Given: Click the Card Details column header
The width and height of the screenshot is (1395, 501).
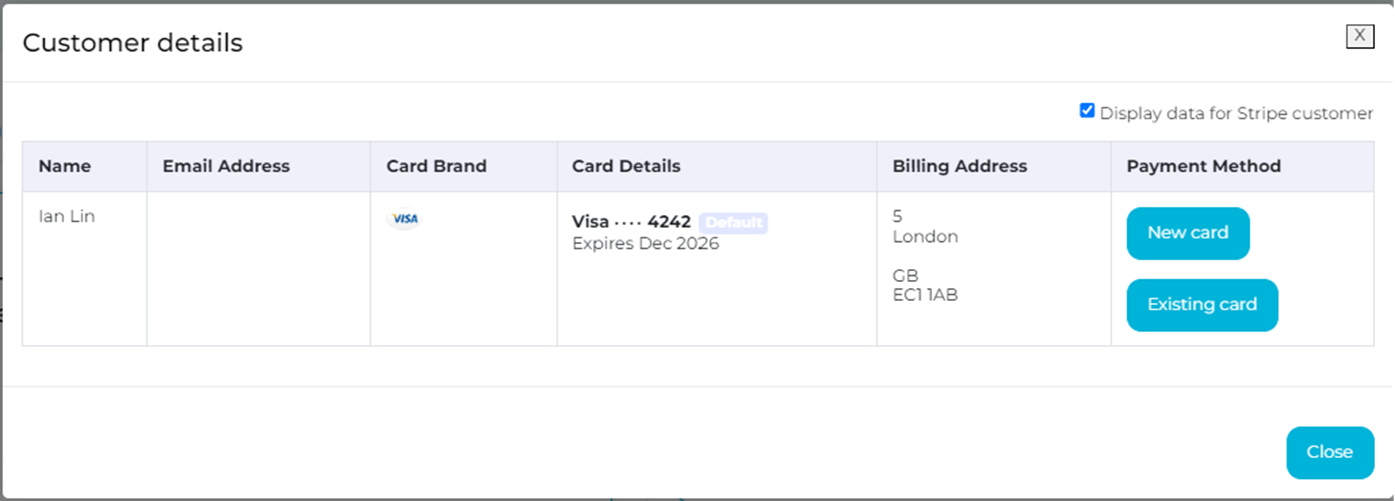Looking at the screenshot, I should coord(626,166).
